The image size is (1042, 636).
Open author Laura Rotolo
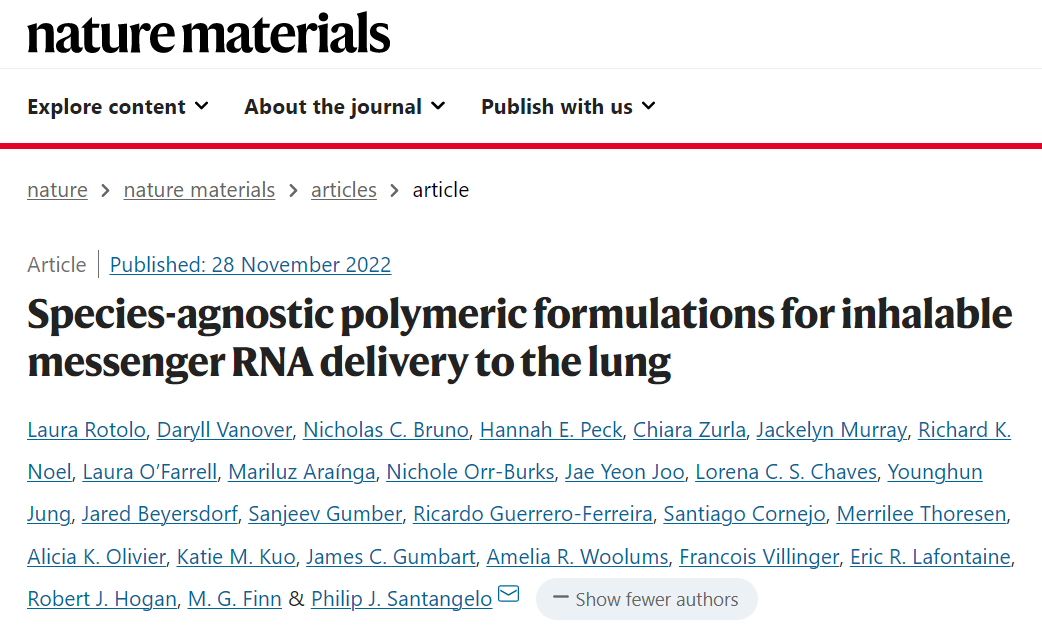(86, 430)
